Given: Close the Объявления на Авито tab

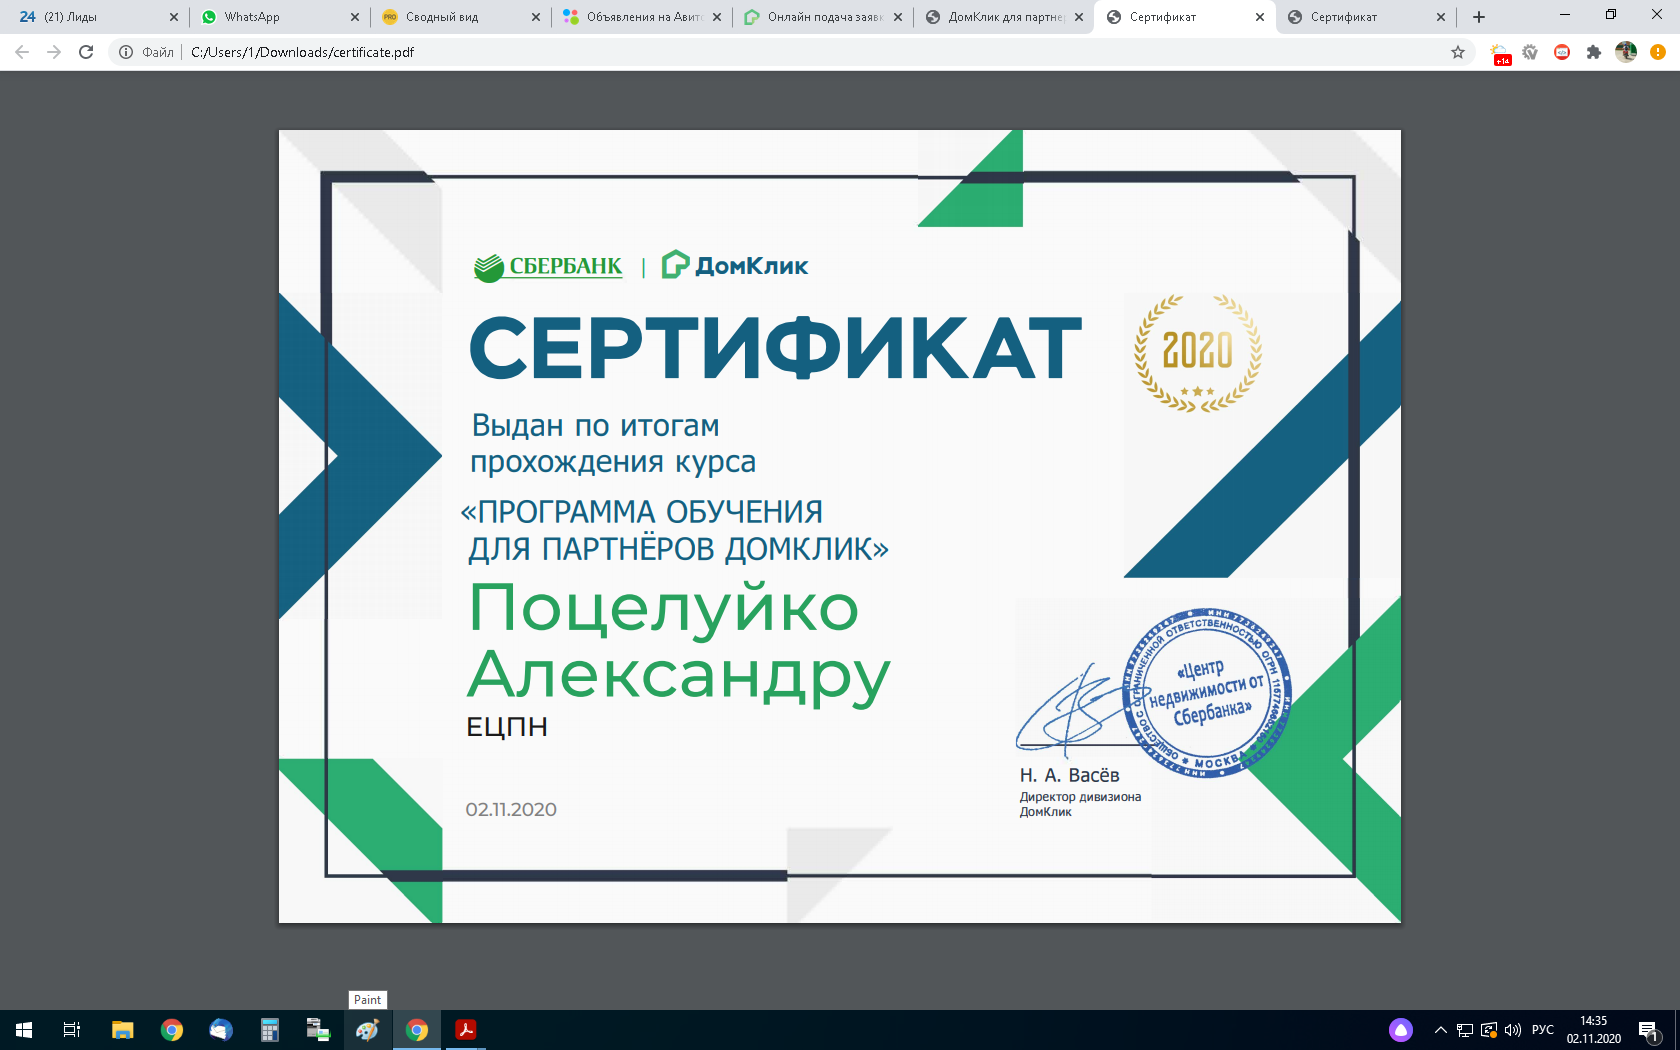Looking at the screenshot, I should coord(717,17).
